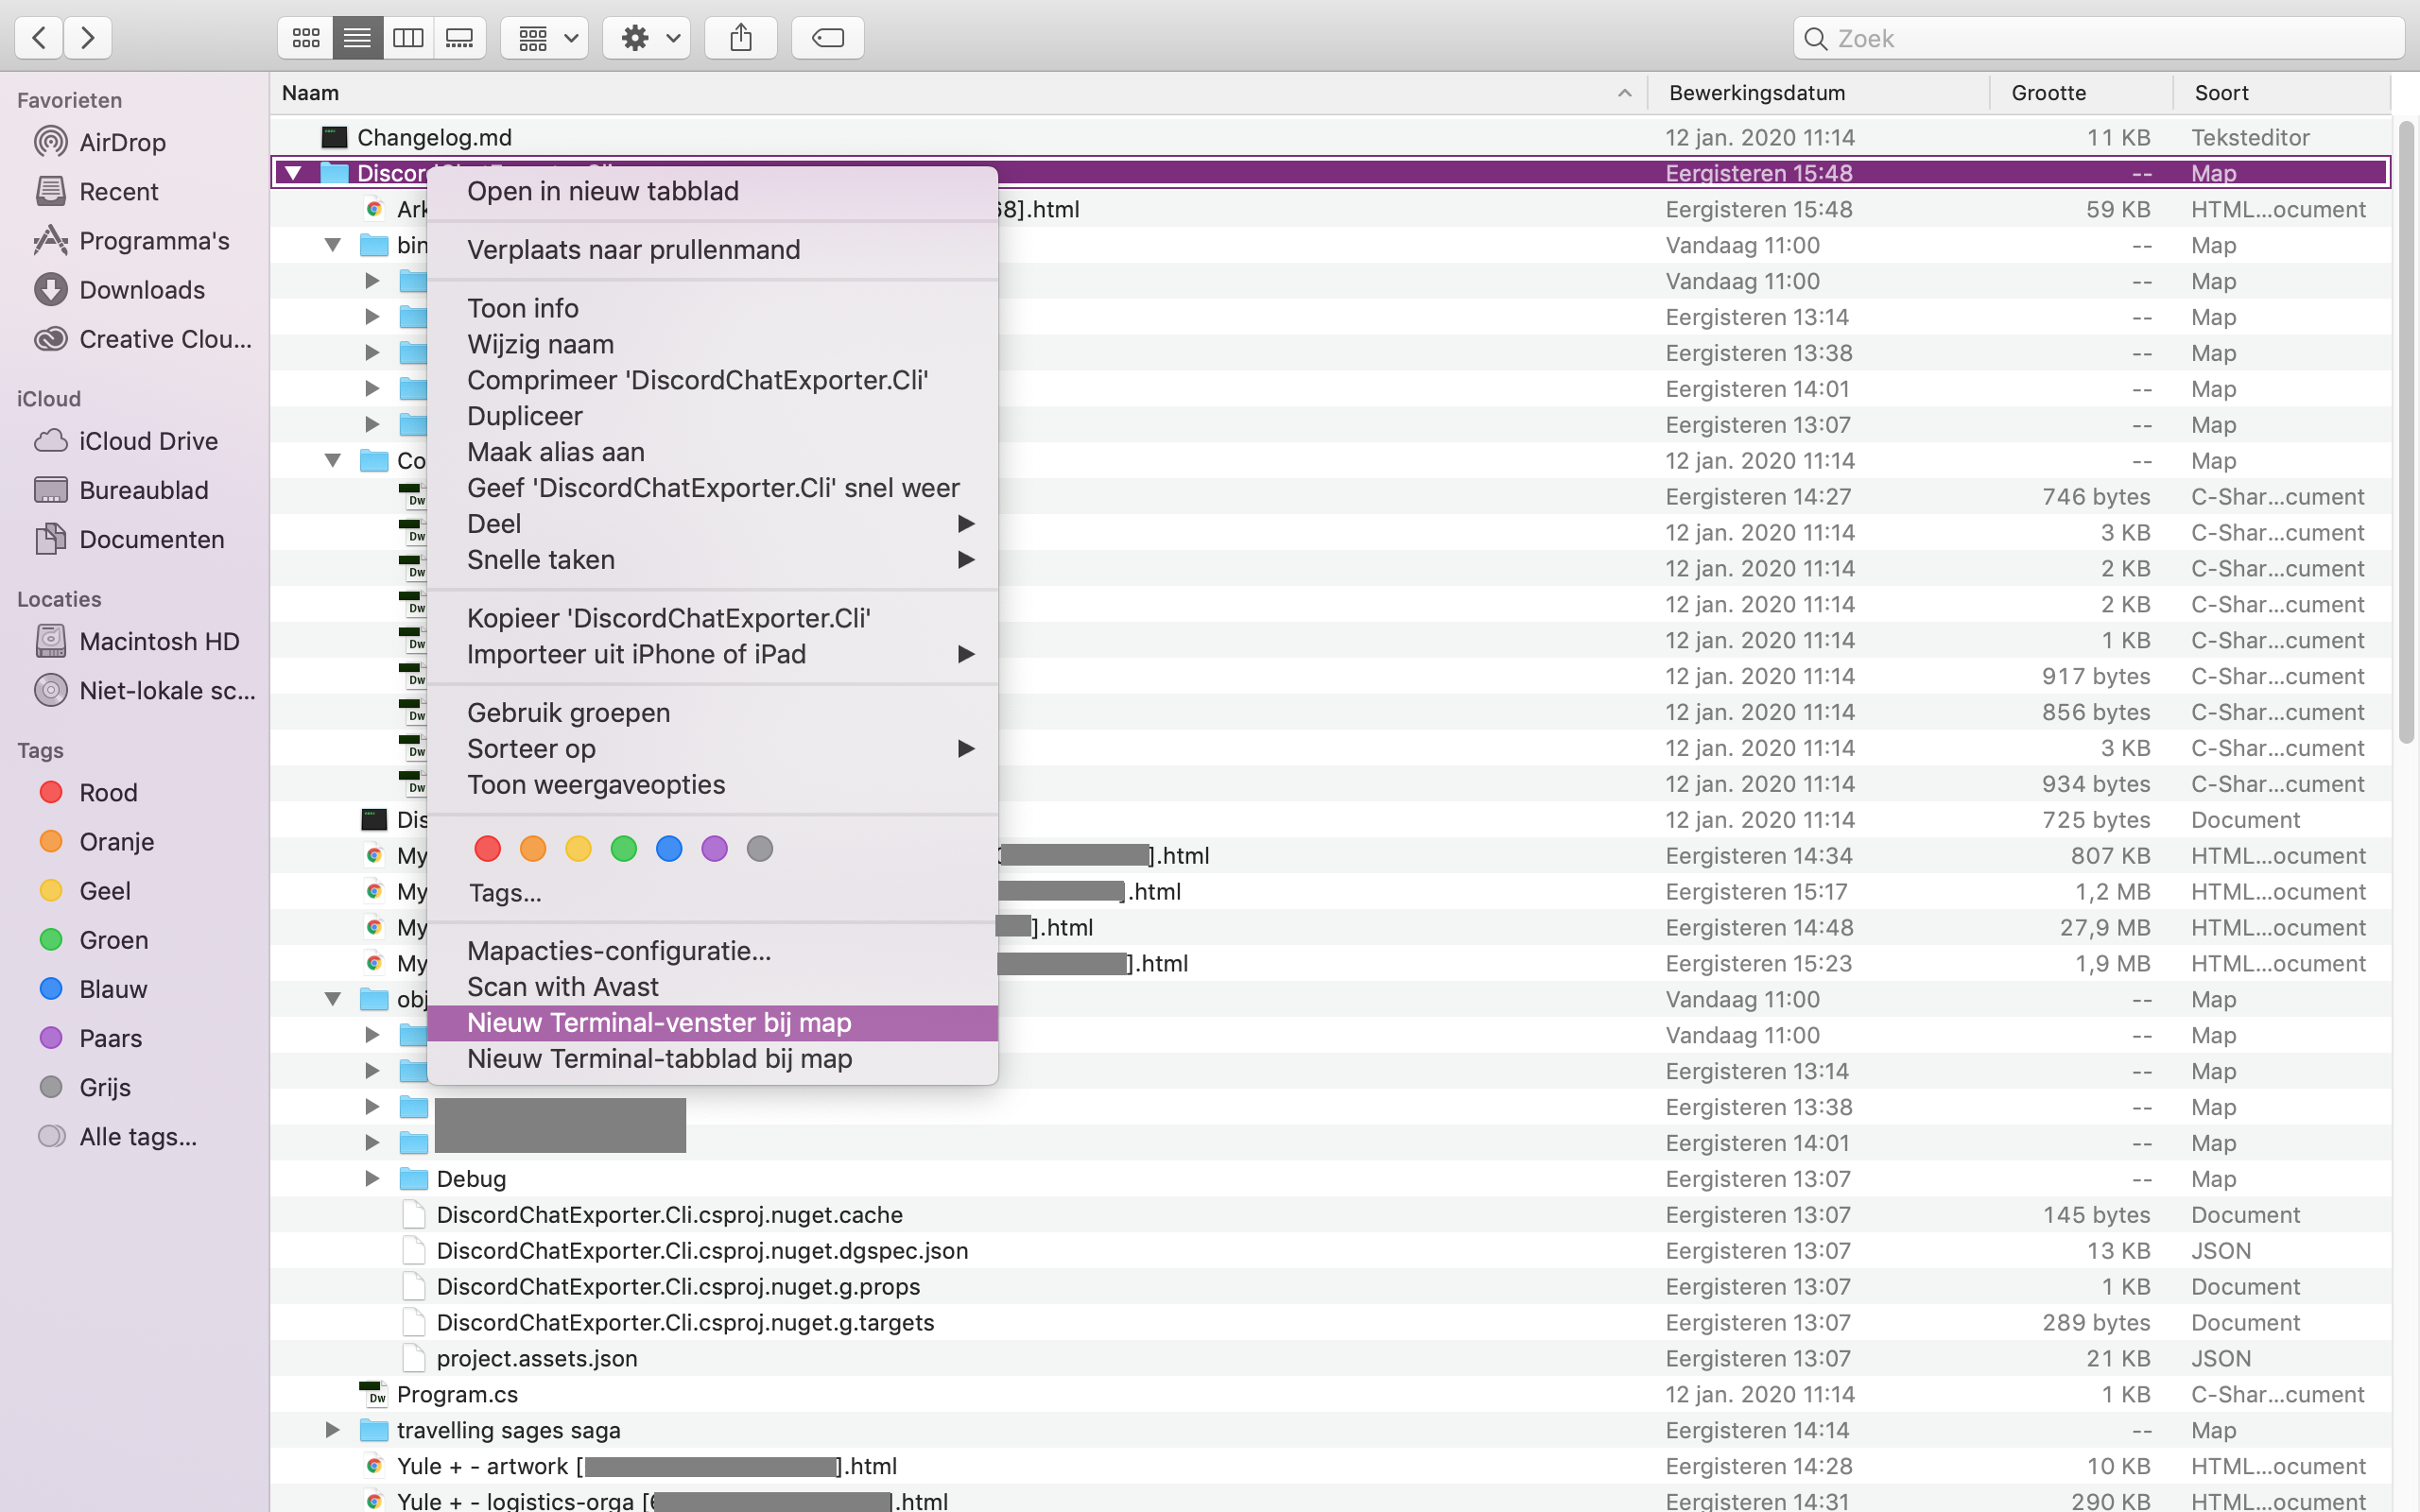Sort by Naam column header
This screenshot has width=2420, height=1512.
point(958,93)
